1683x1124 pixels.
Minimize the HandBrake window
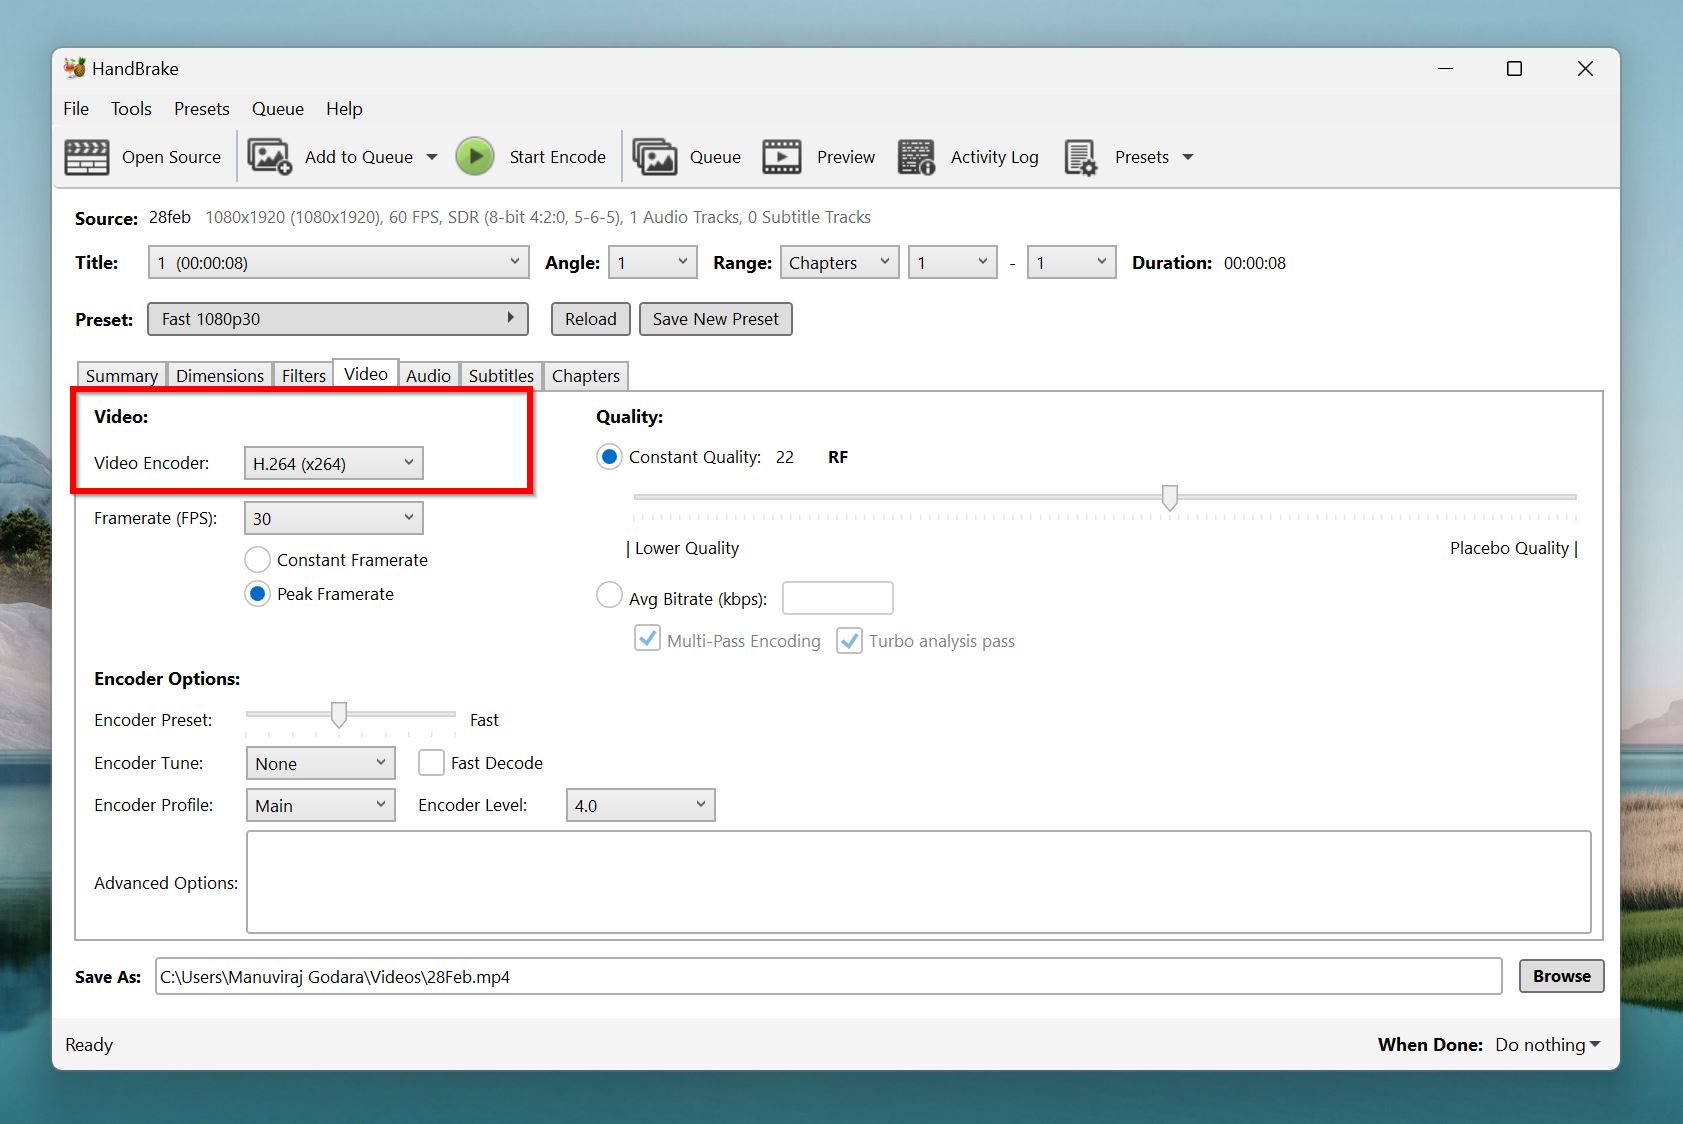1445,68
